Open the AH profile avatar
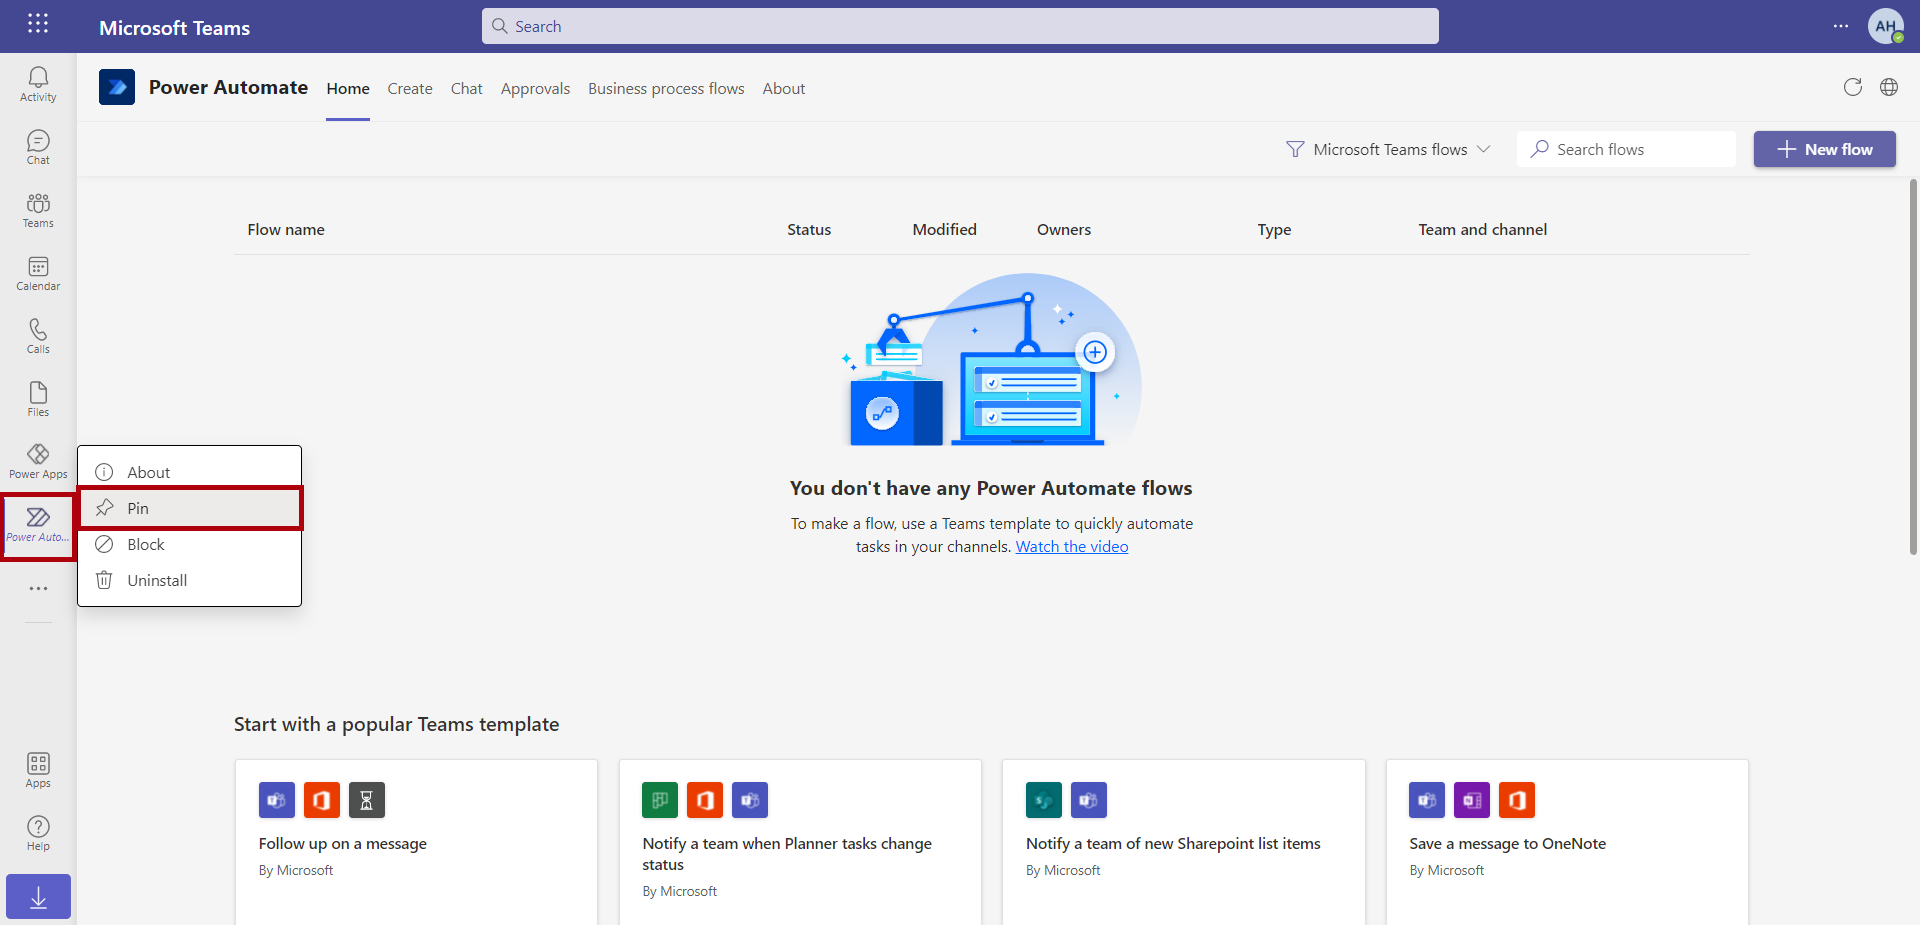The width and height of the screenshot is (1920, 925). [1886, 26]
